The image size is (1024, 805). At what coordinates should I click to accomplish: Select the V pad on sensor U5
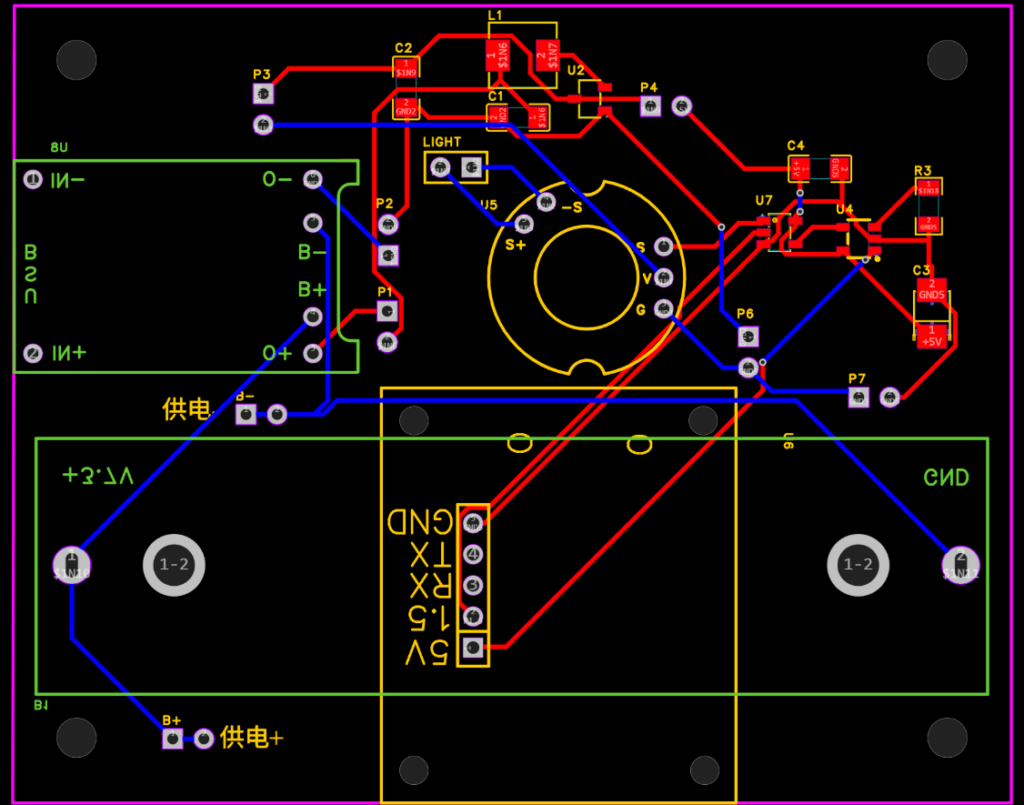point(662,277)
